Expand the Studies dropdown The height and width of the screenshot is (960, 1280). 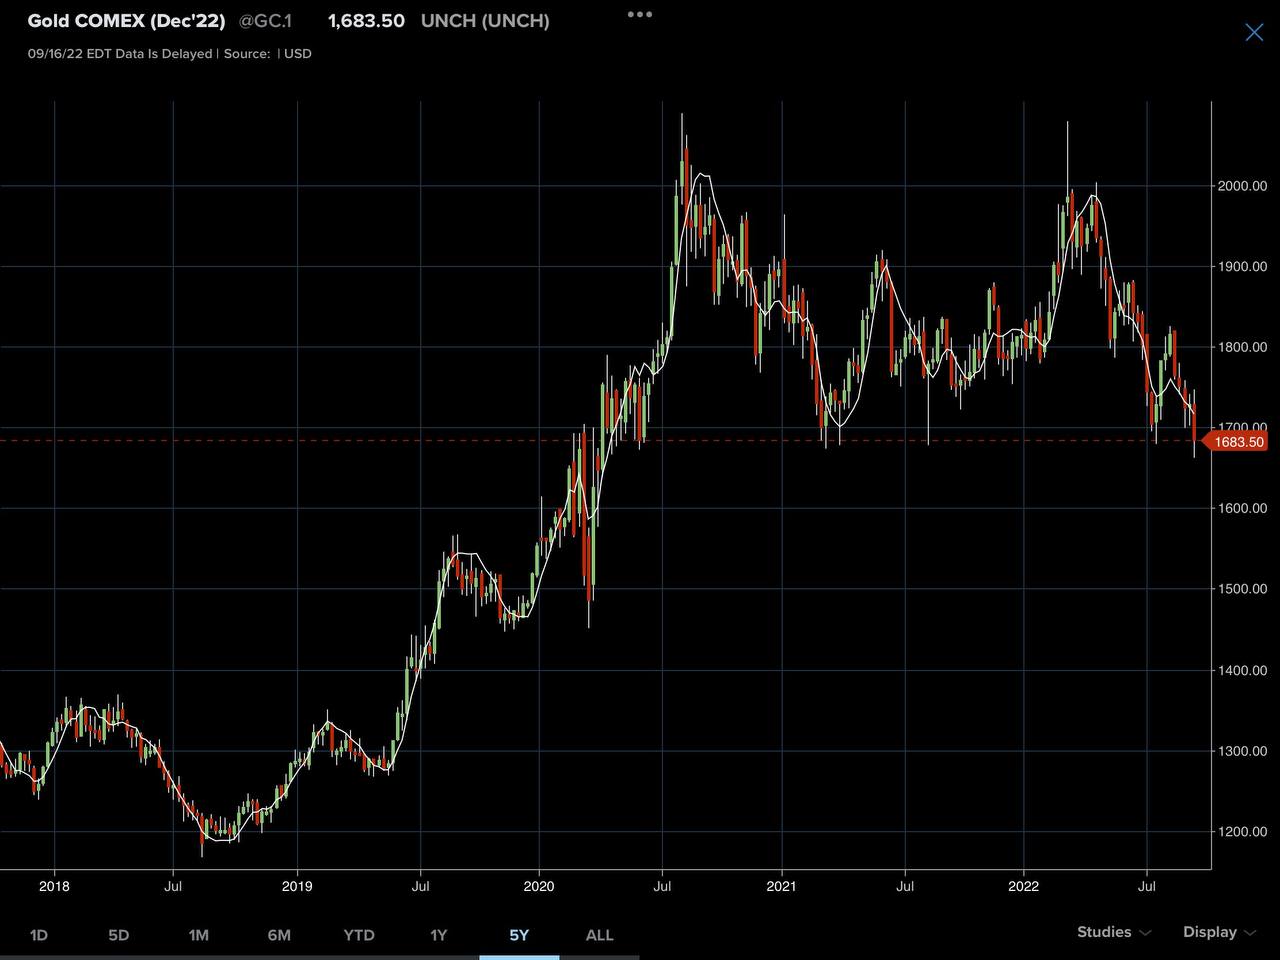click(x=1113, y=932)
